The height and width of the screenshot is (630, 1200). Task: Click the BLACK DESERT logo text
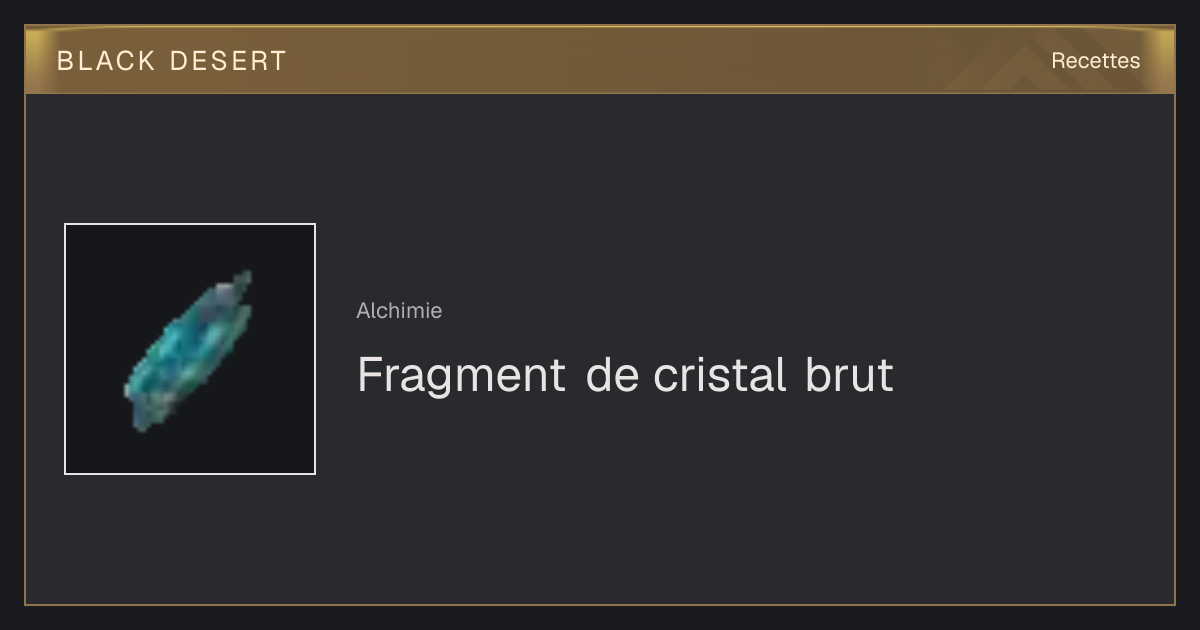[172, 61]
